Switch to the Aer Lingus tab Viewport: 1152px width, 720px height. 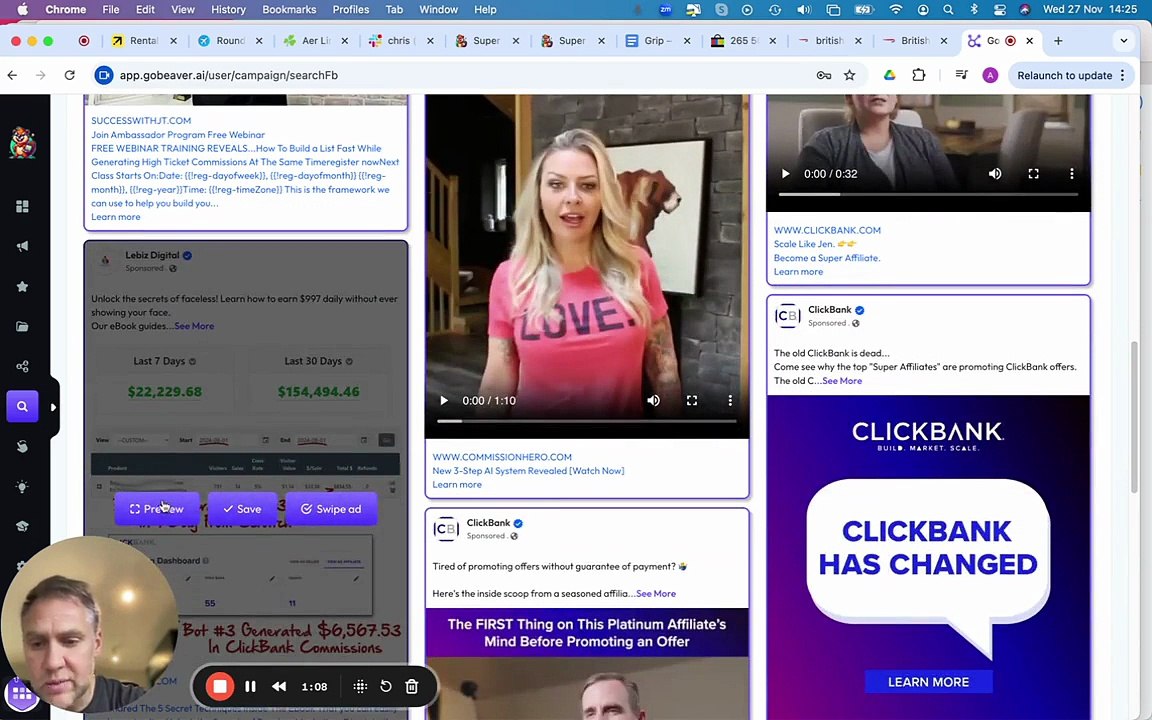316,40
